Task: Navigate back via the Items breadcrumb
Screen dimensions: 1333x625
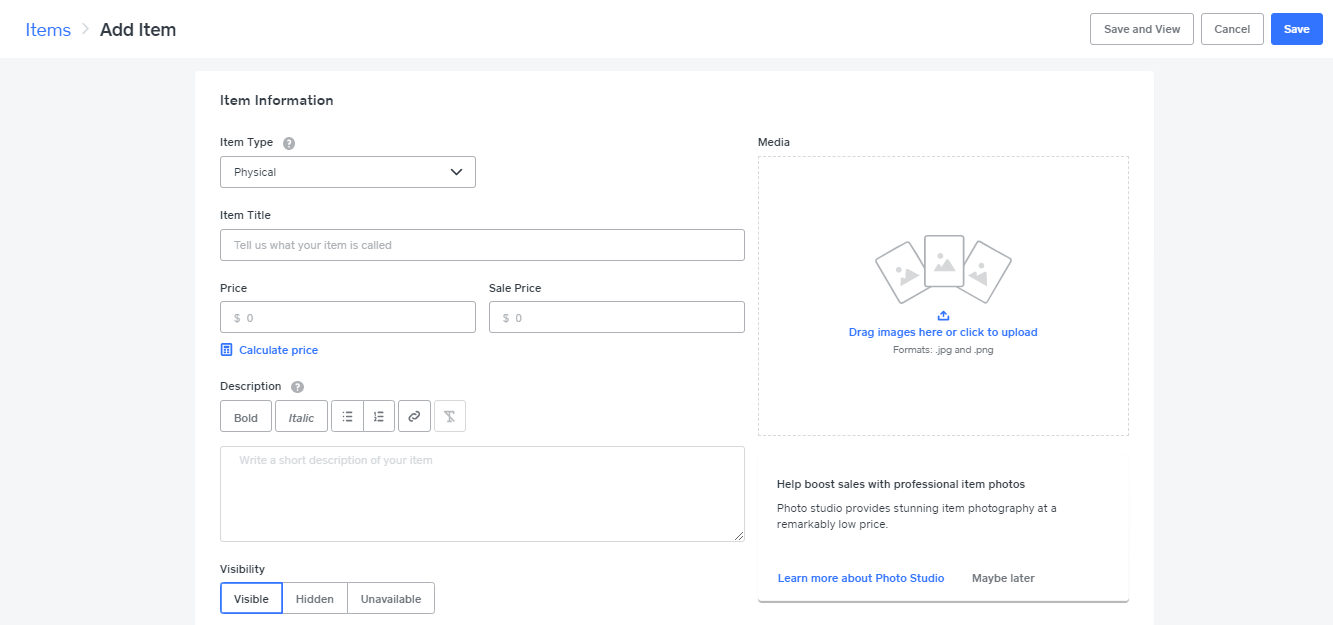Action: tap(48, 29)
